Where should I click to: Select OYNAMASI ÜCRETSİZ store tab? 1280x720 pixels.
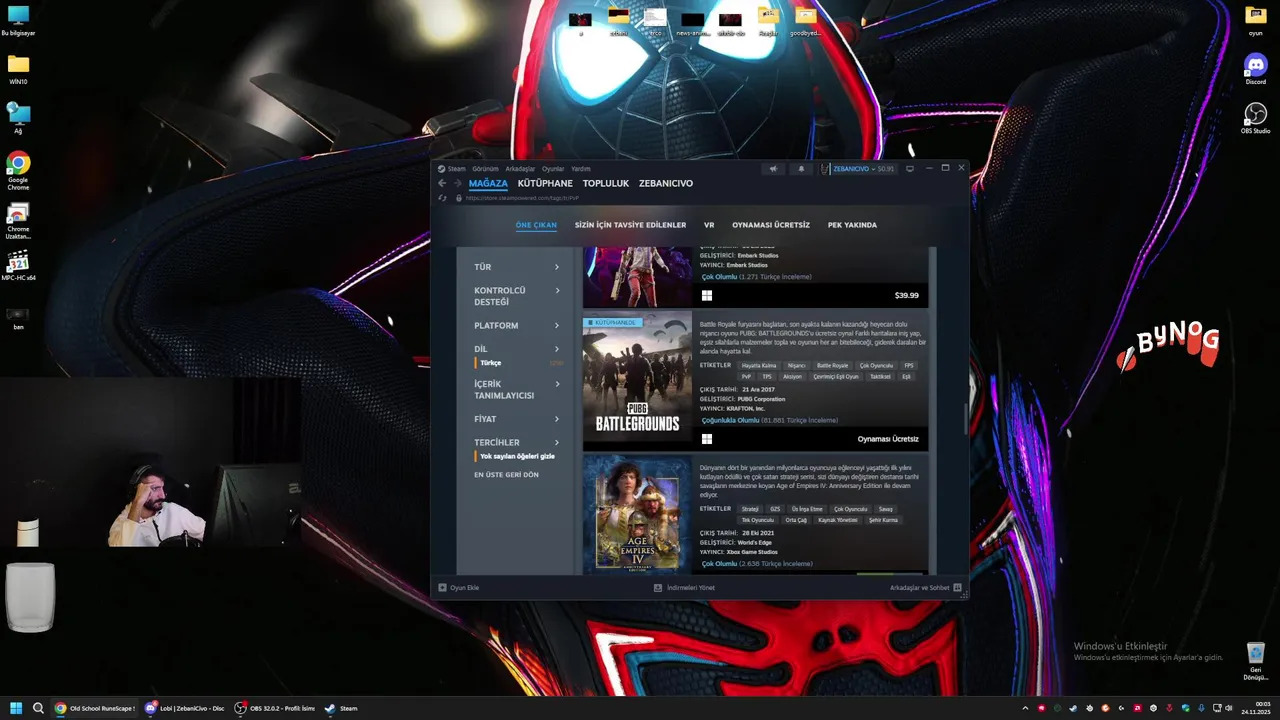tap(771, 225)
